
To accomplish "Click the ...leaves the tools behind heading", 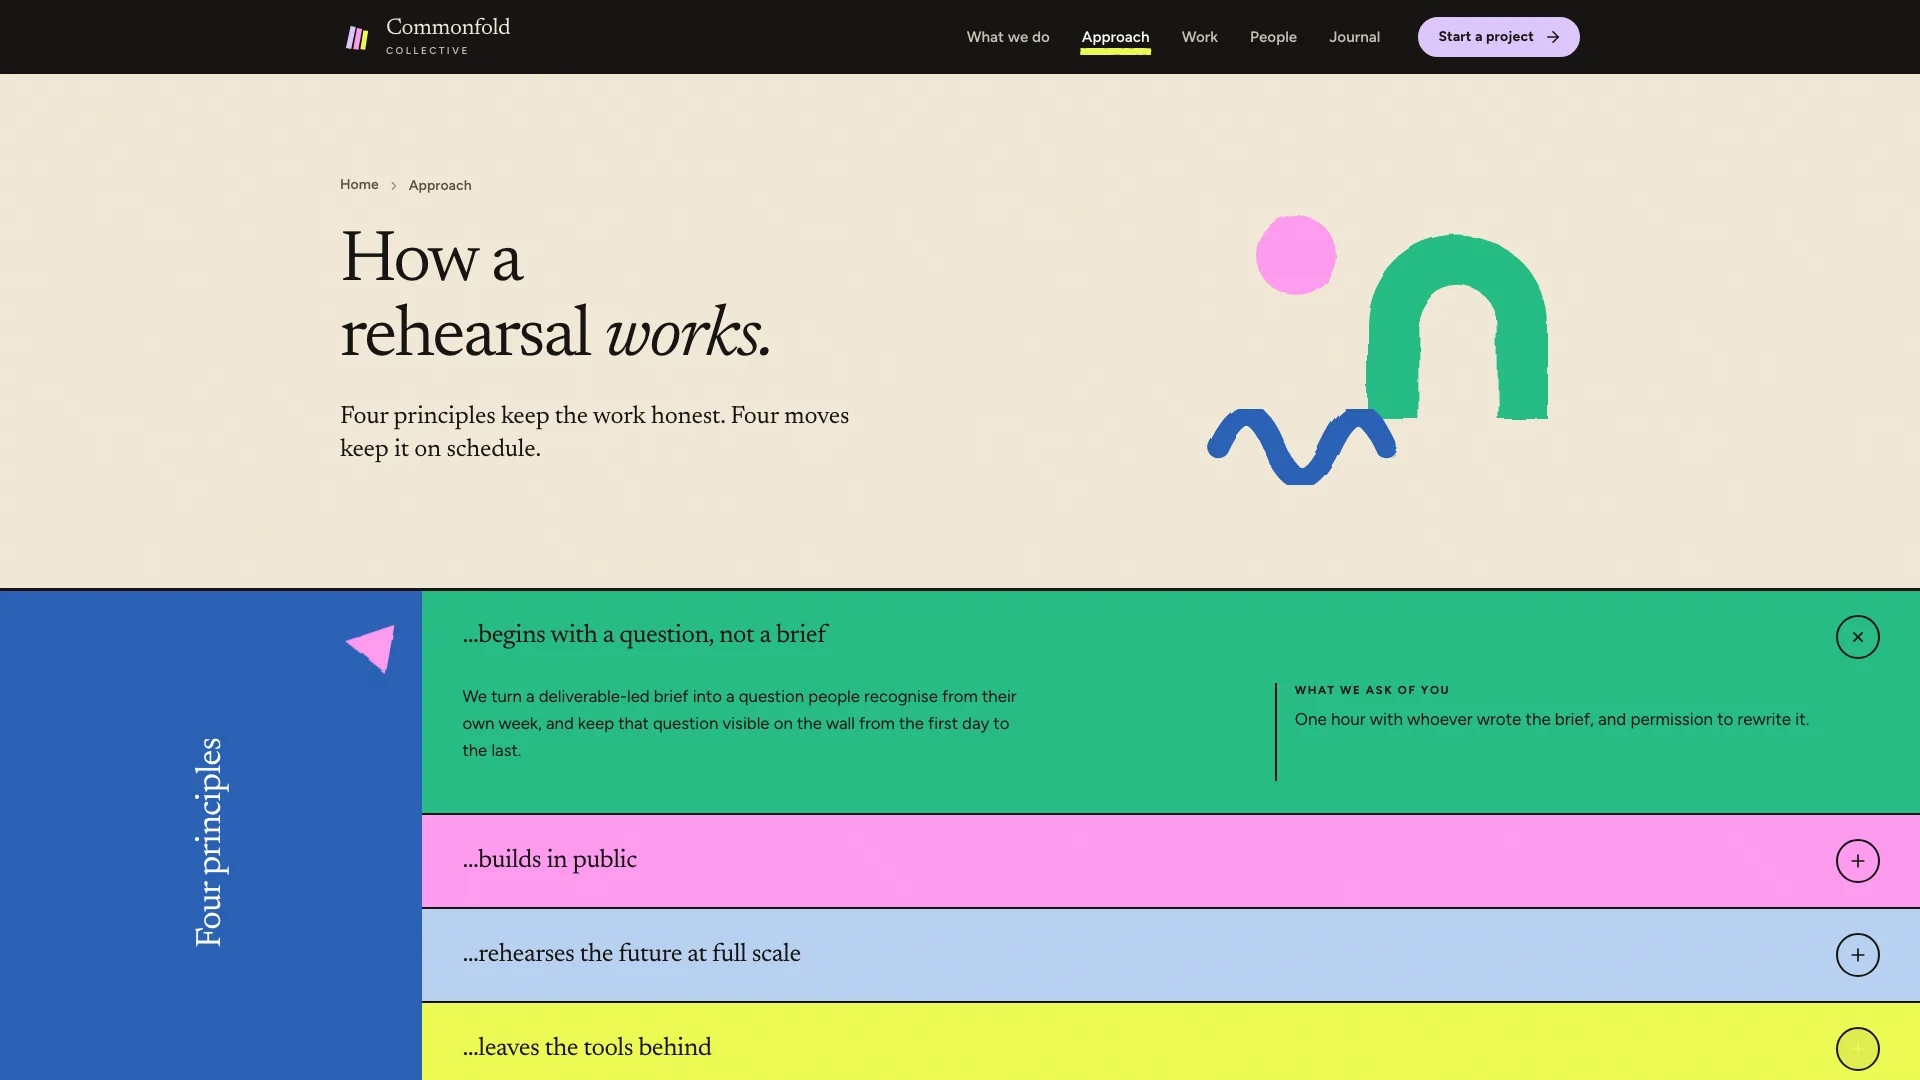I will 587,1047.
